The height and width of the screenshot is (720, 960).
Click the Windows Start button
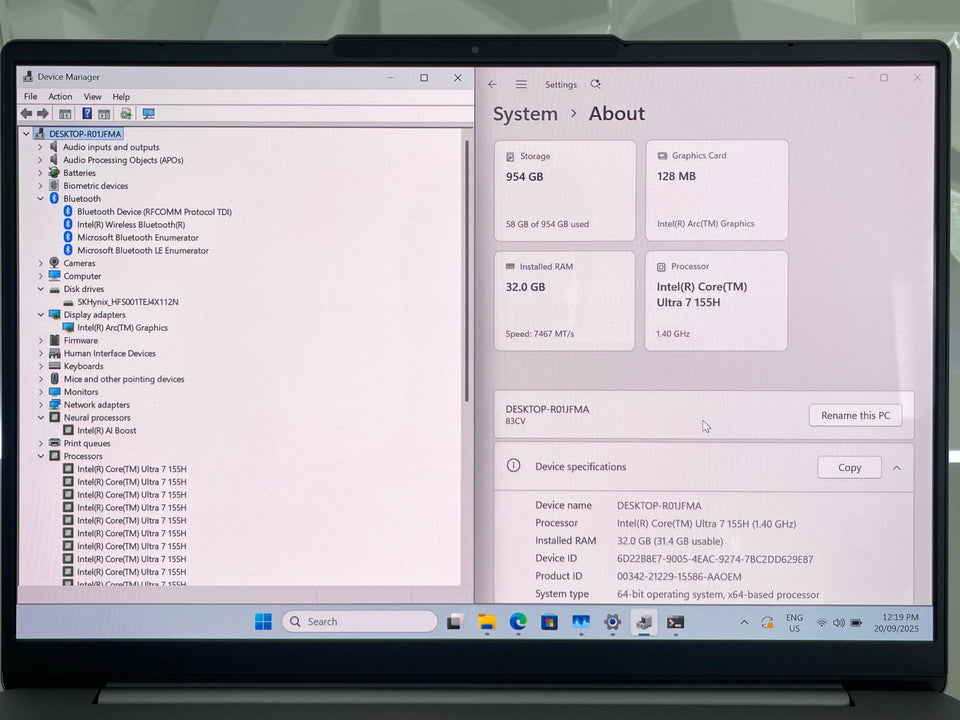[263, 622]
